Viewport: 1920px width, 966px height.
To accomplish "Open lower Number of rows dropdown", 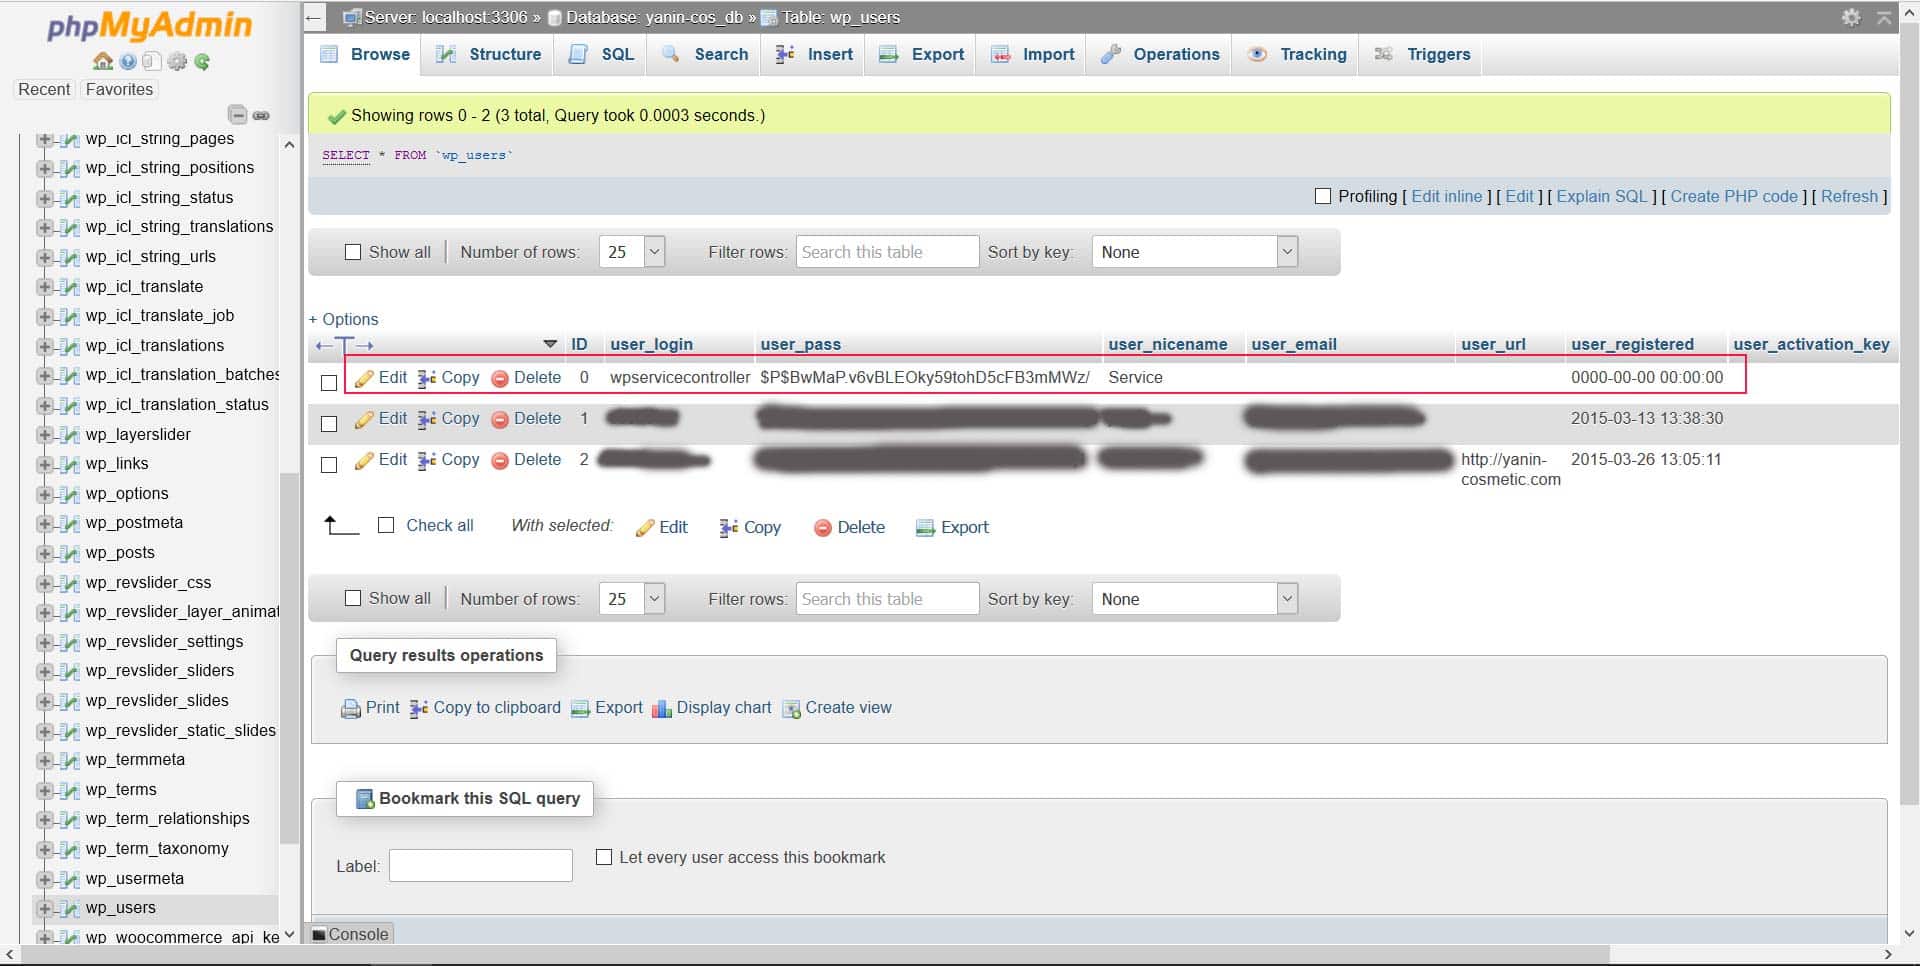I will (x=632, y=599).
